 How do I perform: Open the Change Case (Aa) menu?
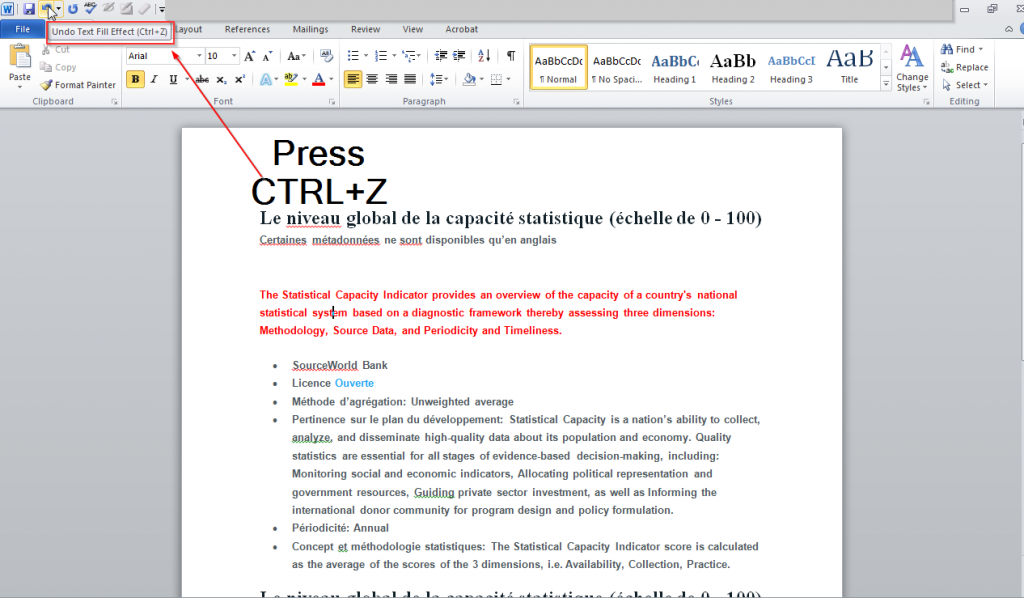[296, 56]
